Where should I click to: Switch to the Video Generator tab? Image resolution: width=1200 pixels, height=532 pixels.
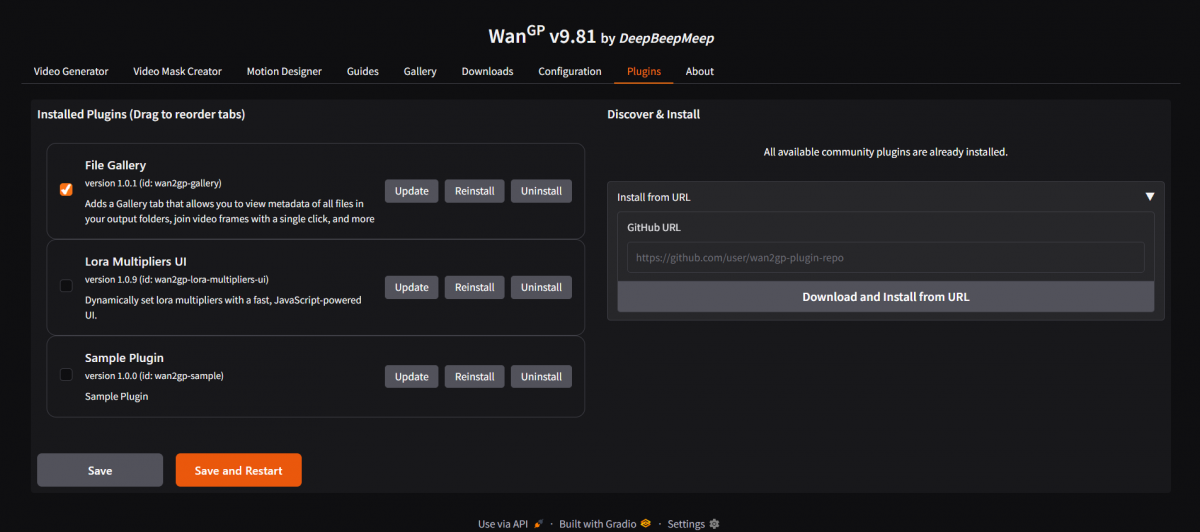[71, 71]
